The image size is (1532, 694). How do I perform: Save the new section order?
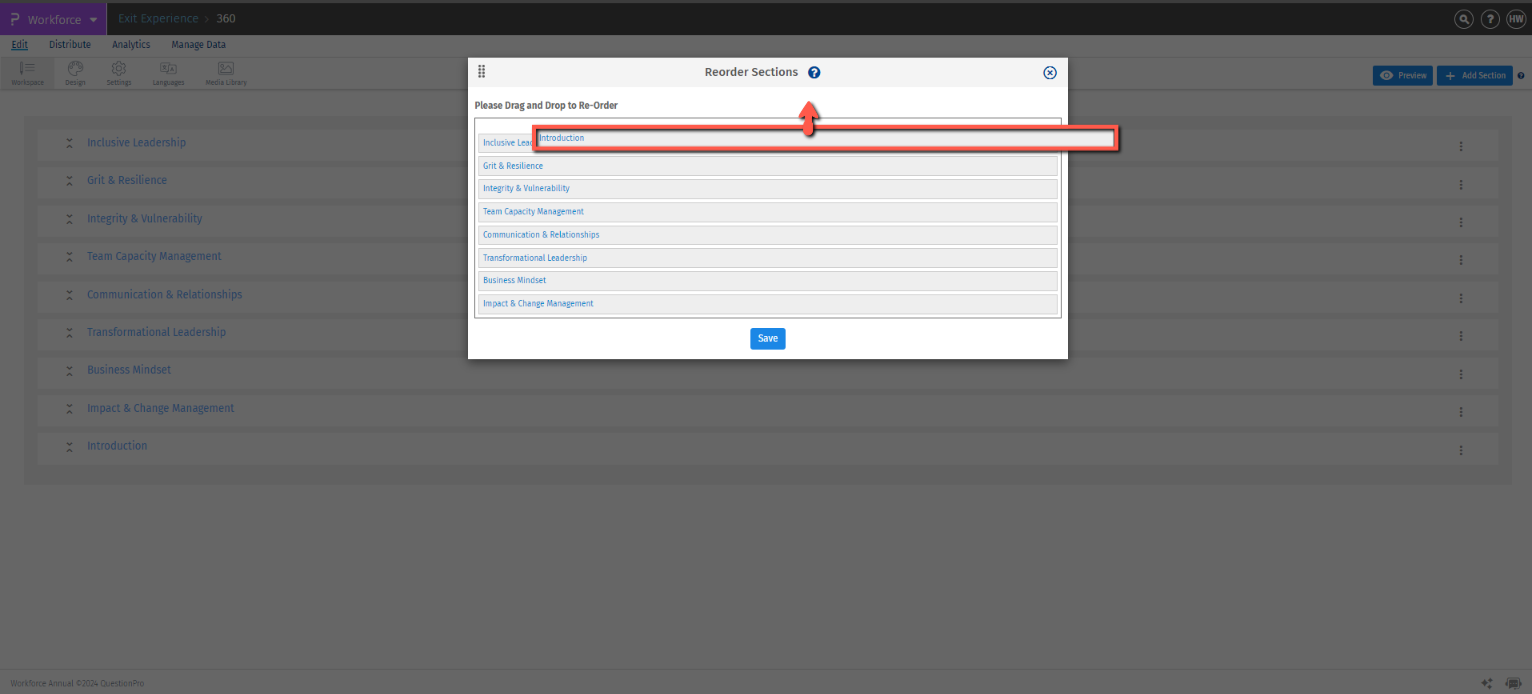767,338
